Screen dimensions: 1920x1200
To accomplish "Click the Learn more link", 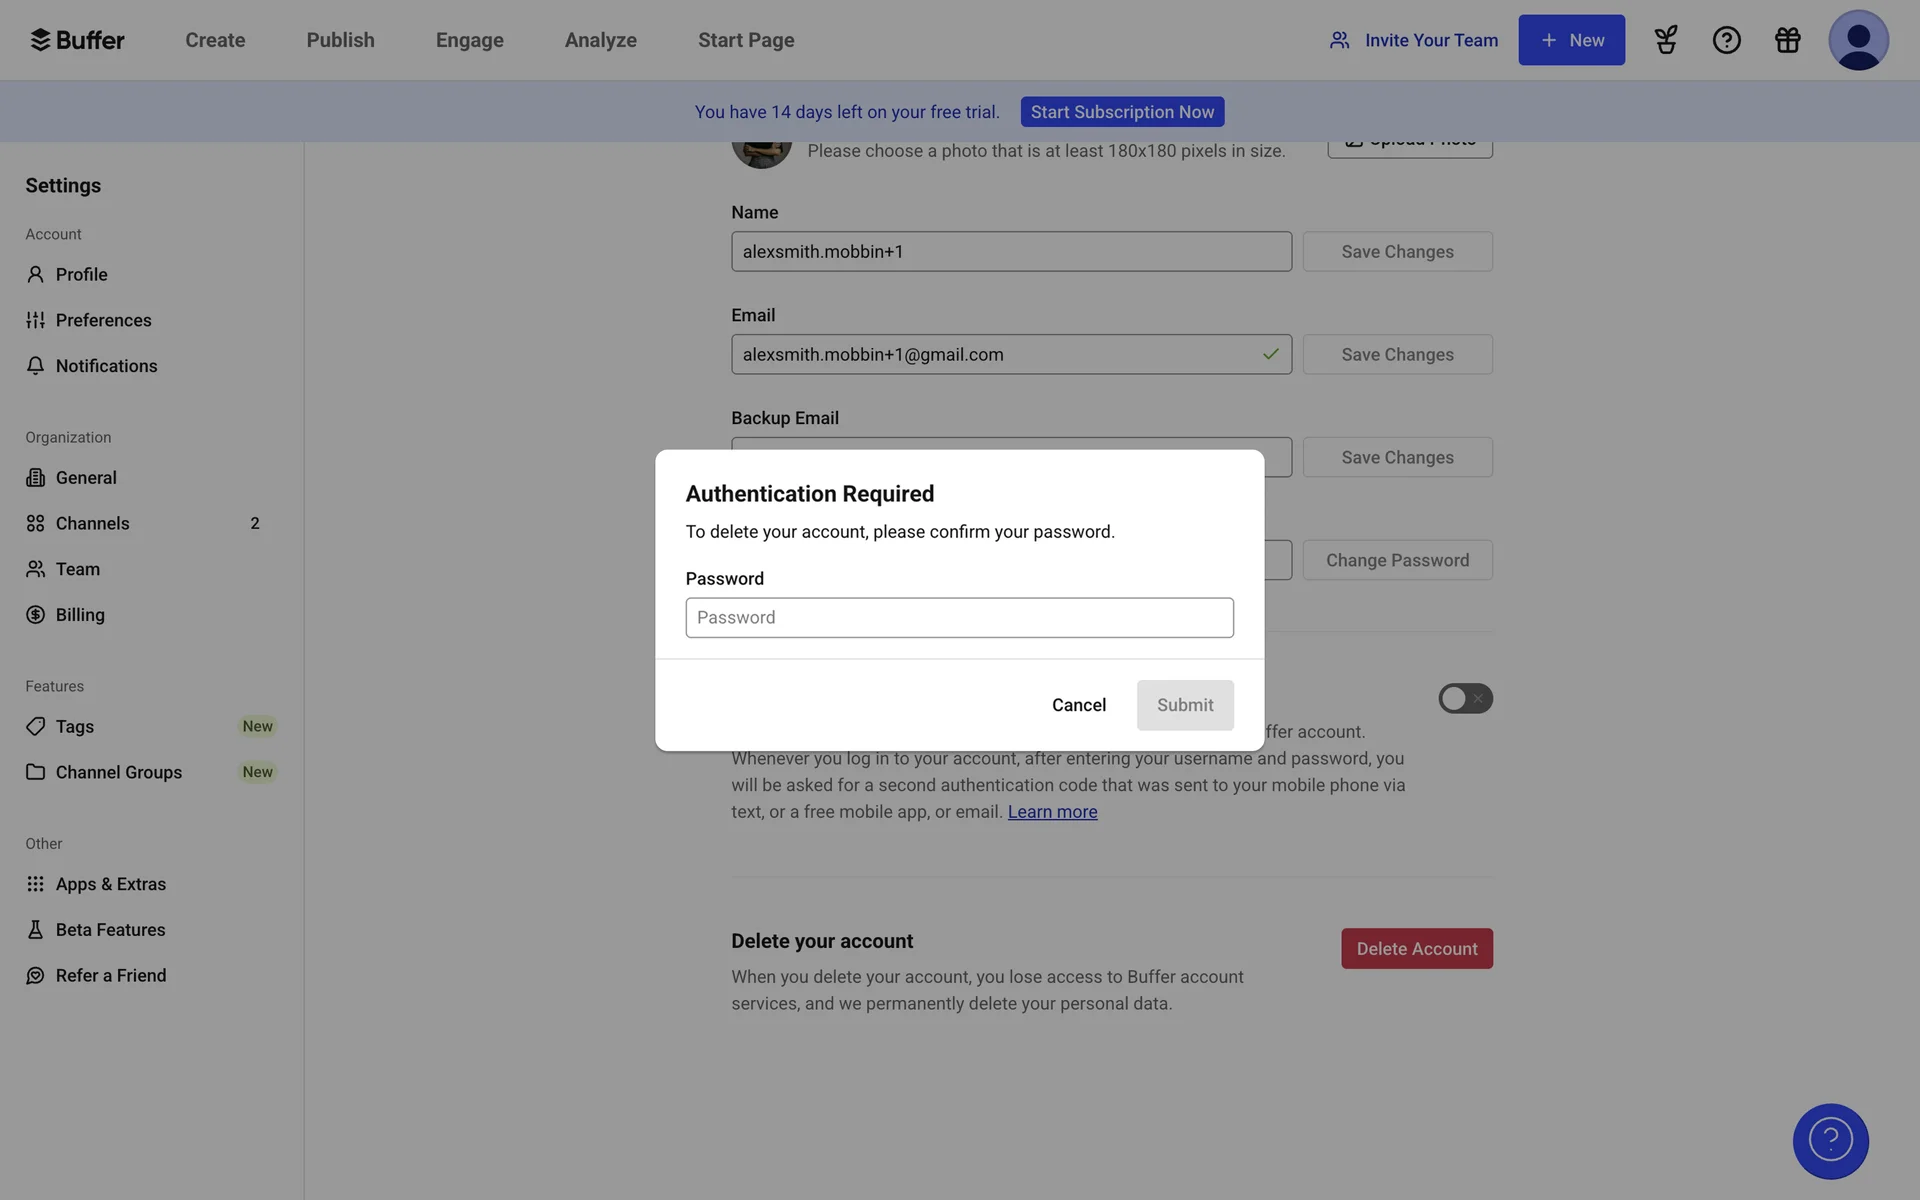I will (1052, 812).
